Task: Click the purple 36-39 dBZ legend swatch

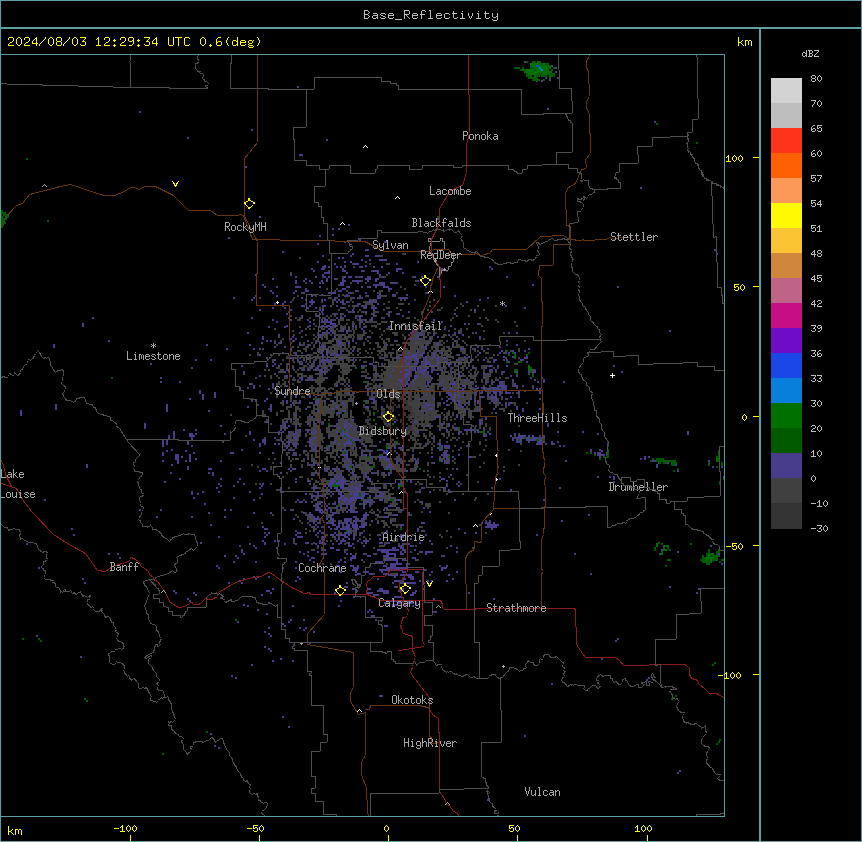Action: click(x=786, y=341)
